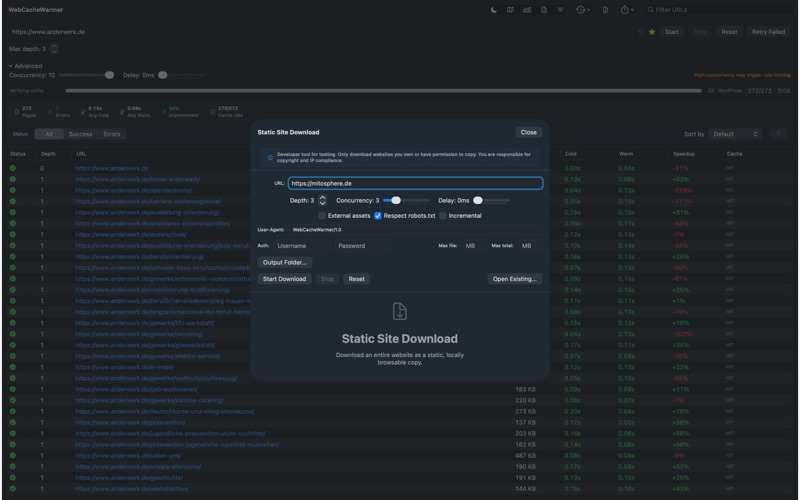Click the Cache Hits stat icon
800x500 pixels.
(x=212, y=112)
